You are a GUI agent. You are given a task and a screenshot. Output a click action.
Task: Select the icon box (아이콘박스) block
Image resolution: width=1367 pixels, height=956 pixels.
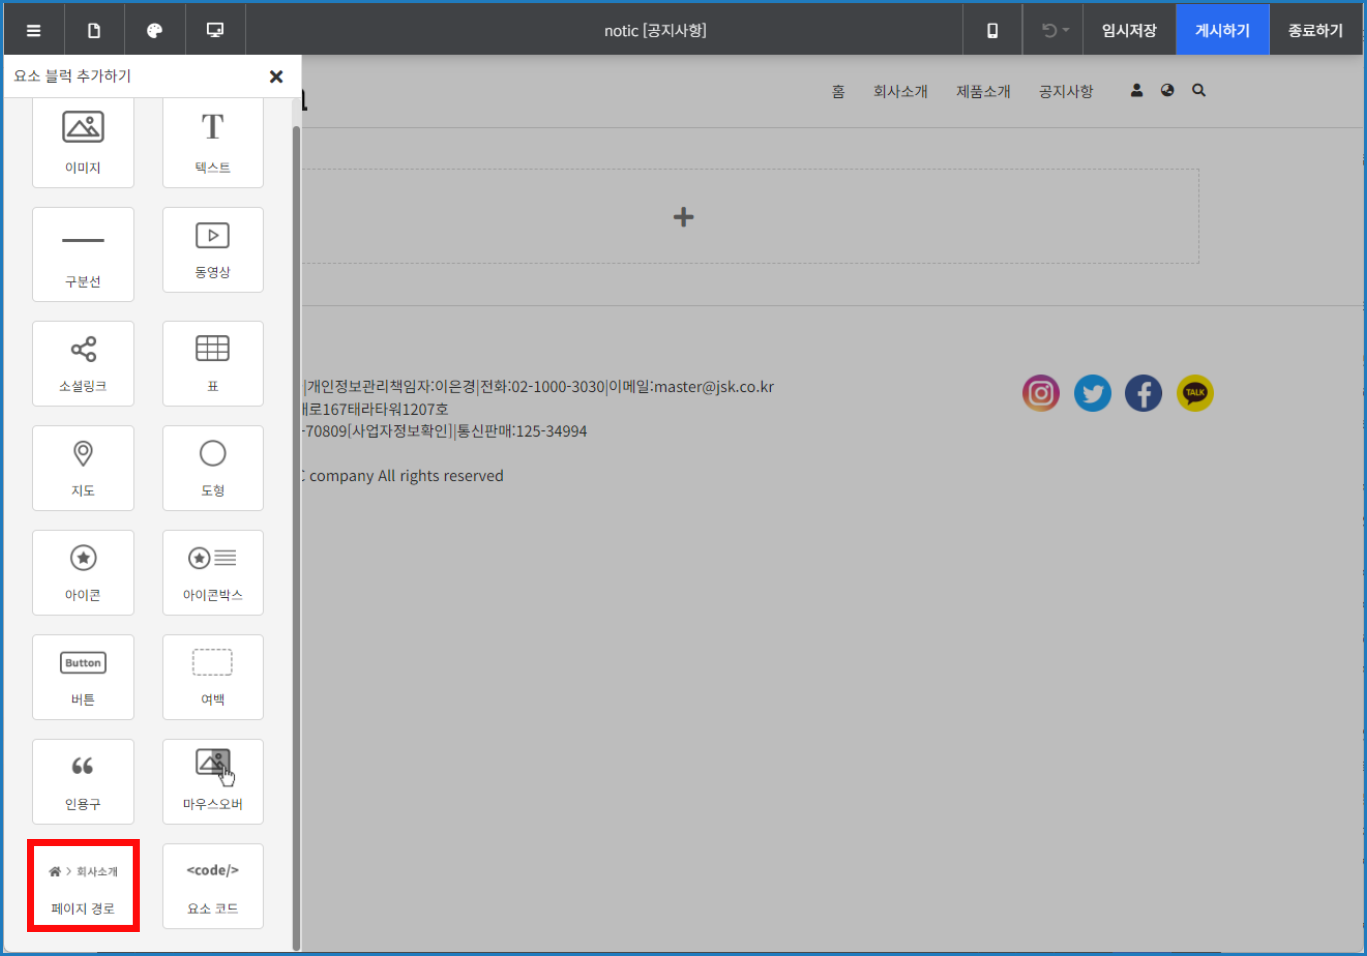[213, 572]
